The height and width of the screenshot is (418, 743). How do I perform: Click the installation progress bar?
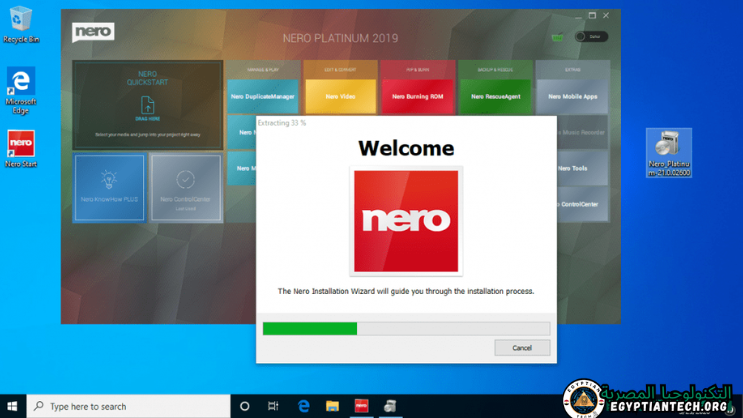click(x=406, y=328)
